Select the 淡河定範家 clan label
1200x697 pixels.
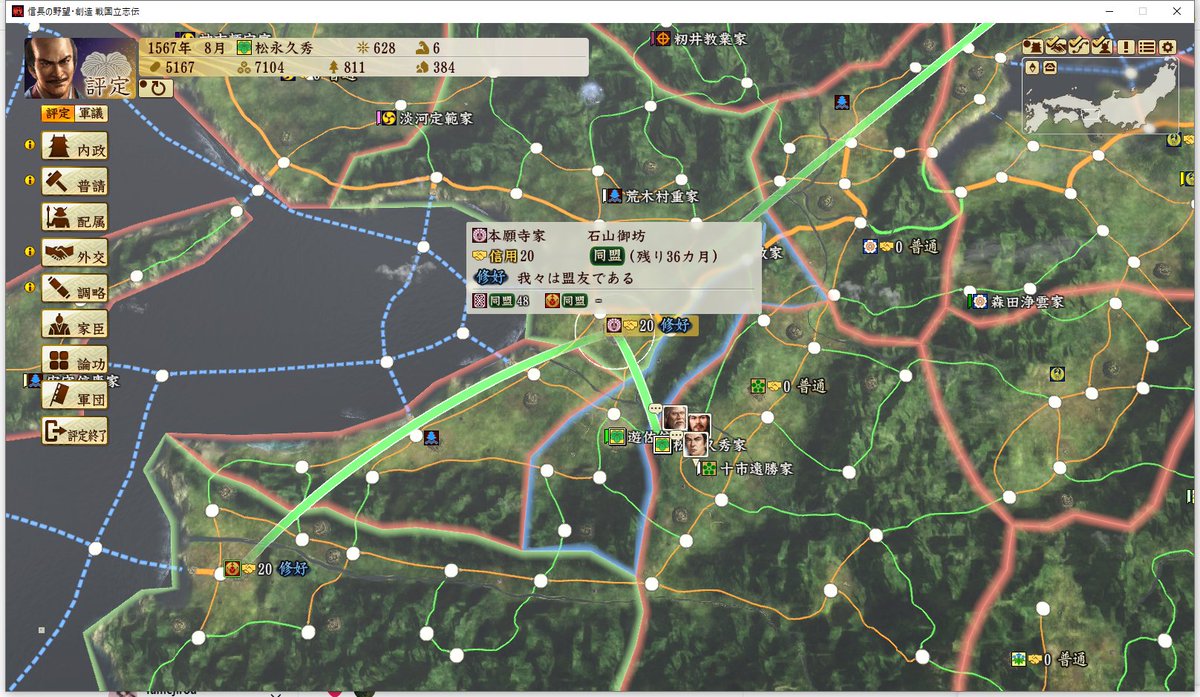(x=435, y=118)
